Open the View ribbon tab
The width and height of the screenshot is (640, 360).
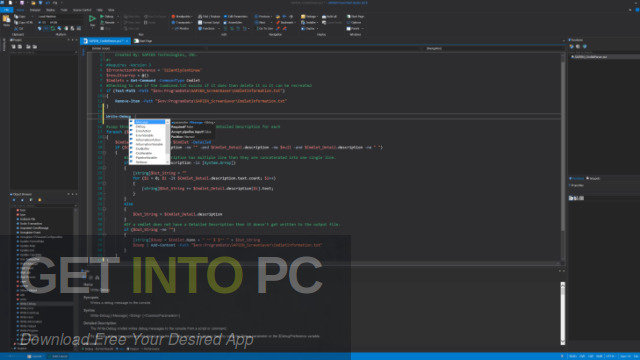pos(111,10)
